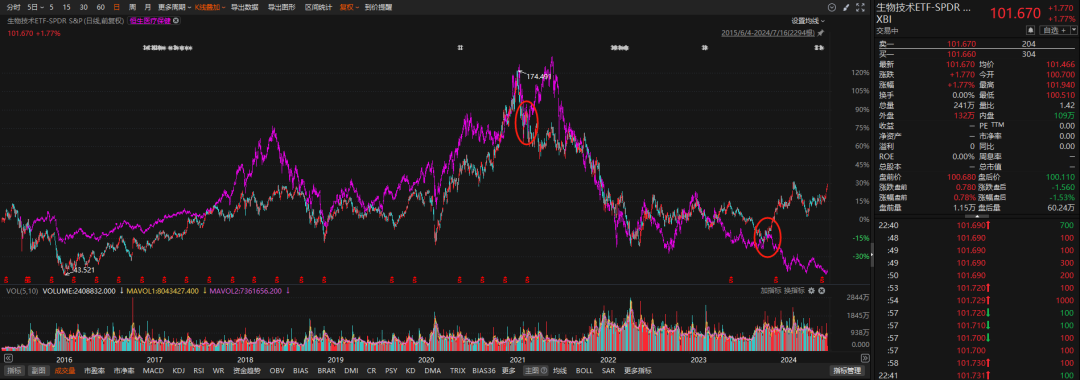Open the circled dropdown icon near brush
This screenshot has width=1080, height=380.
tap(831, 8)
